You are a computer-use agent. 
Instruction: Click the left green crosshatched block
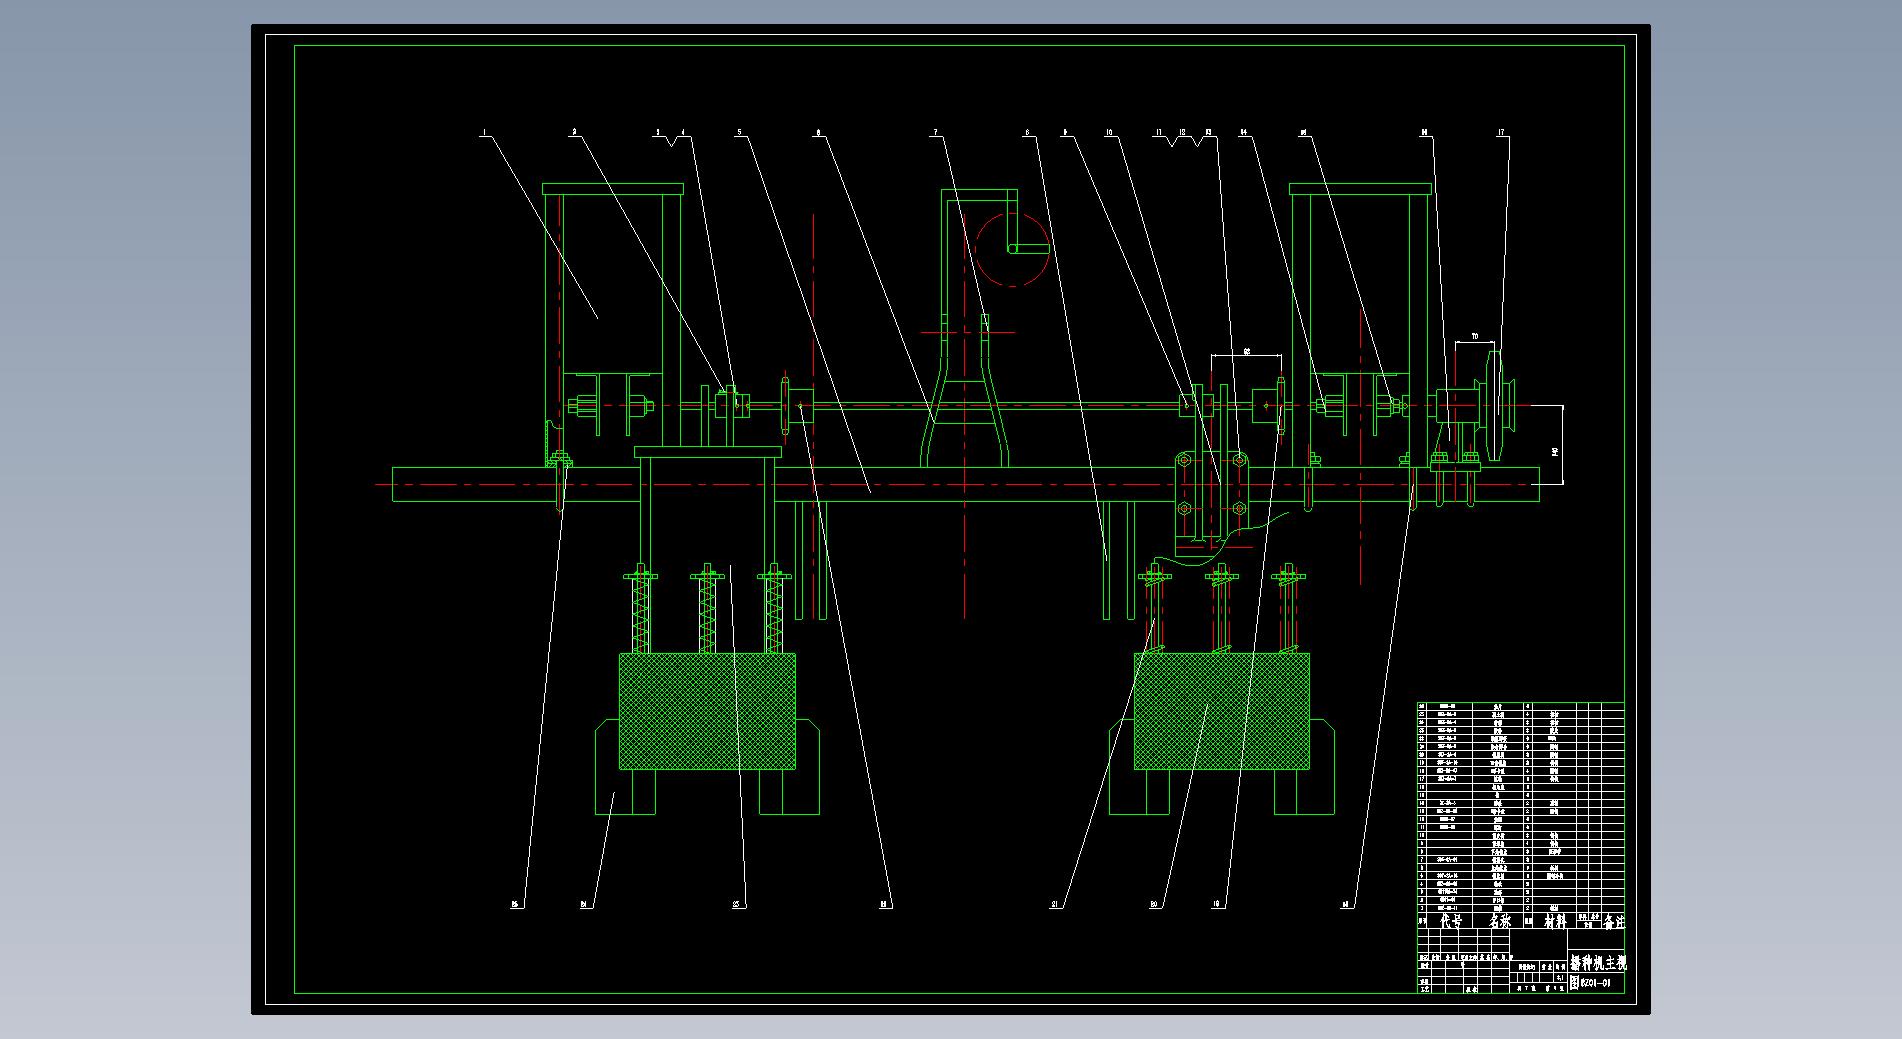coord(707,711)
